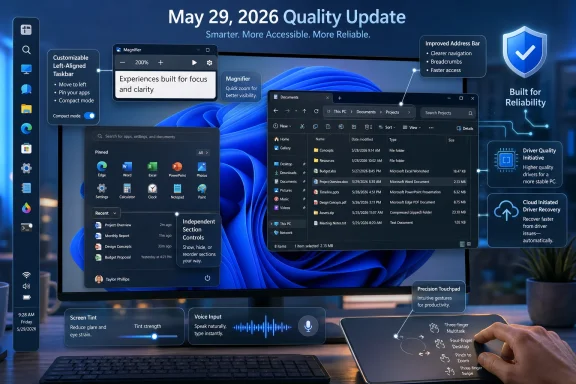Expand the This PC node in the navigation pane
This screenshot has height=384, width=576.
pos(272,223)
